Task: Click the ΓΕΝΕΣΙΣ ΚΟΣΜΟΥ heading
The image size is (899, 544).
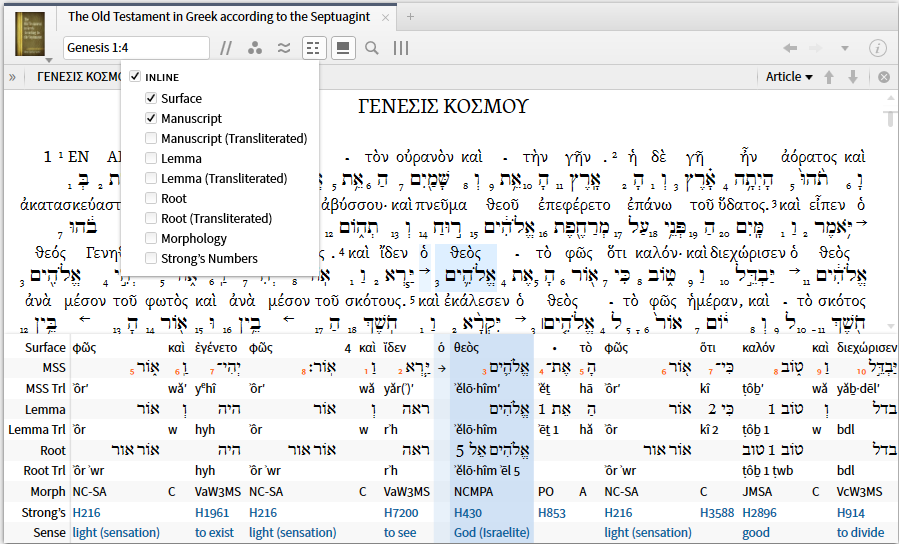Action: click(x=443, y=107)
